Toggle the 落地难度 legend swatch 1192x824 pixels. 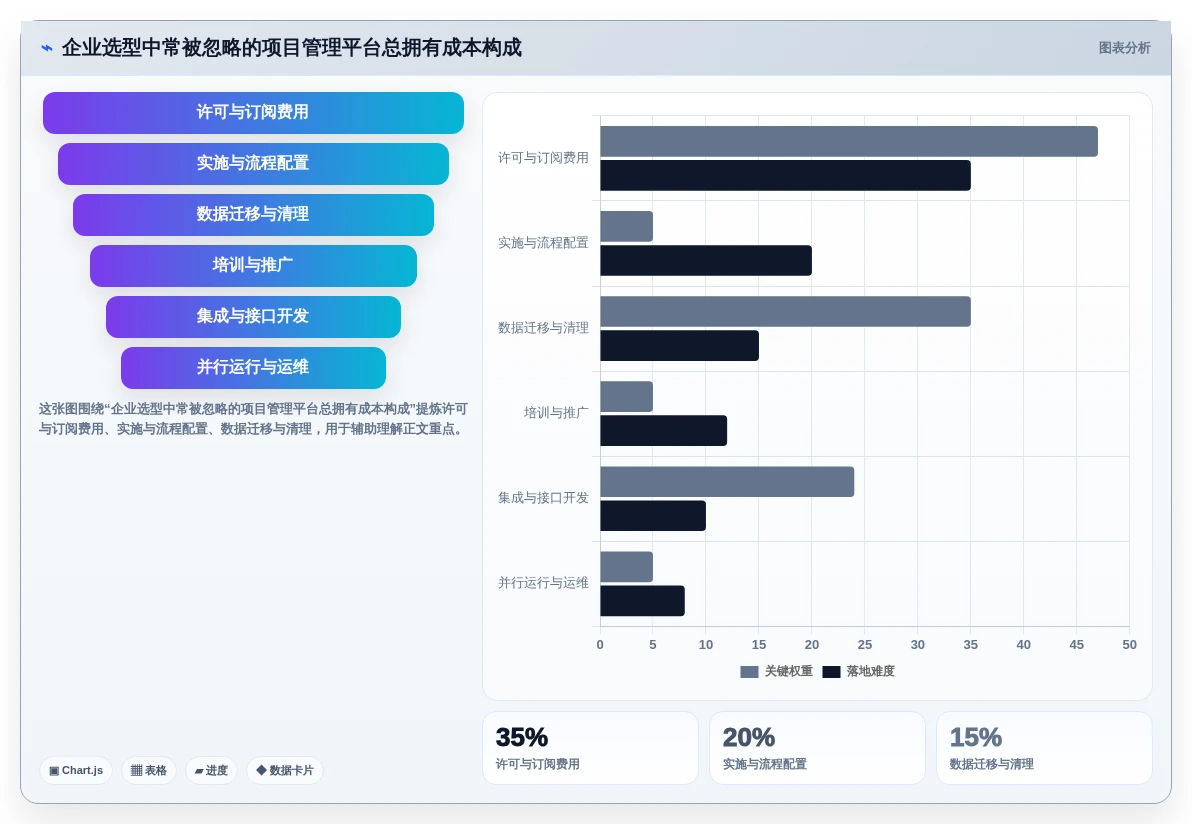831,671
